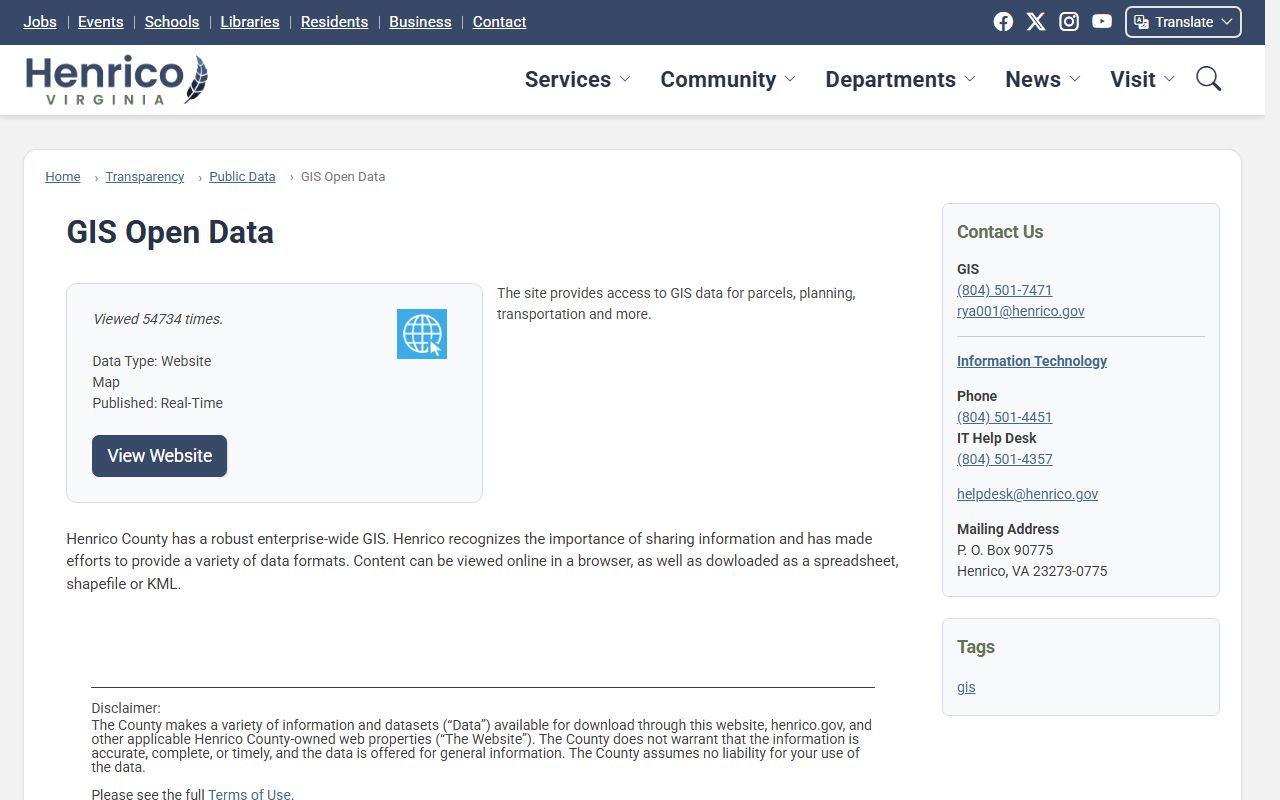Go to Home breadcrumb
This screenshot has width=1280, height=800.
pyautogui.click(x=63, y=177)
